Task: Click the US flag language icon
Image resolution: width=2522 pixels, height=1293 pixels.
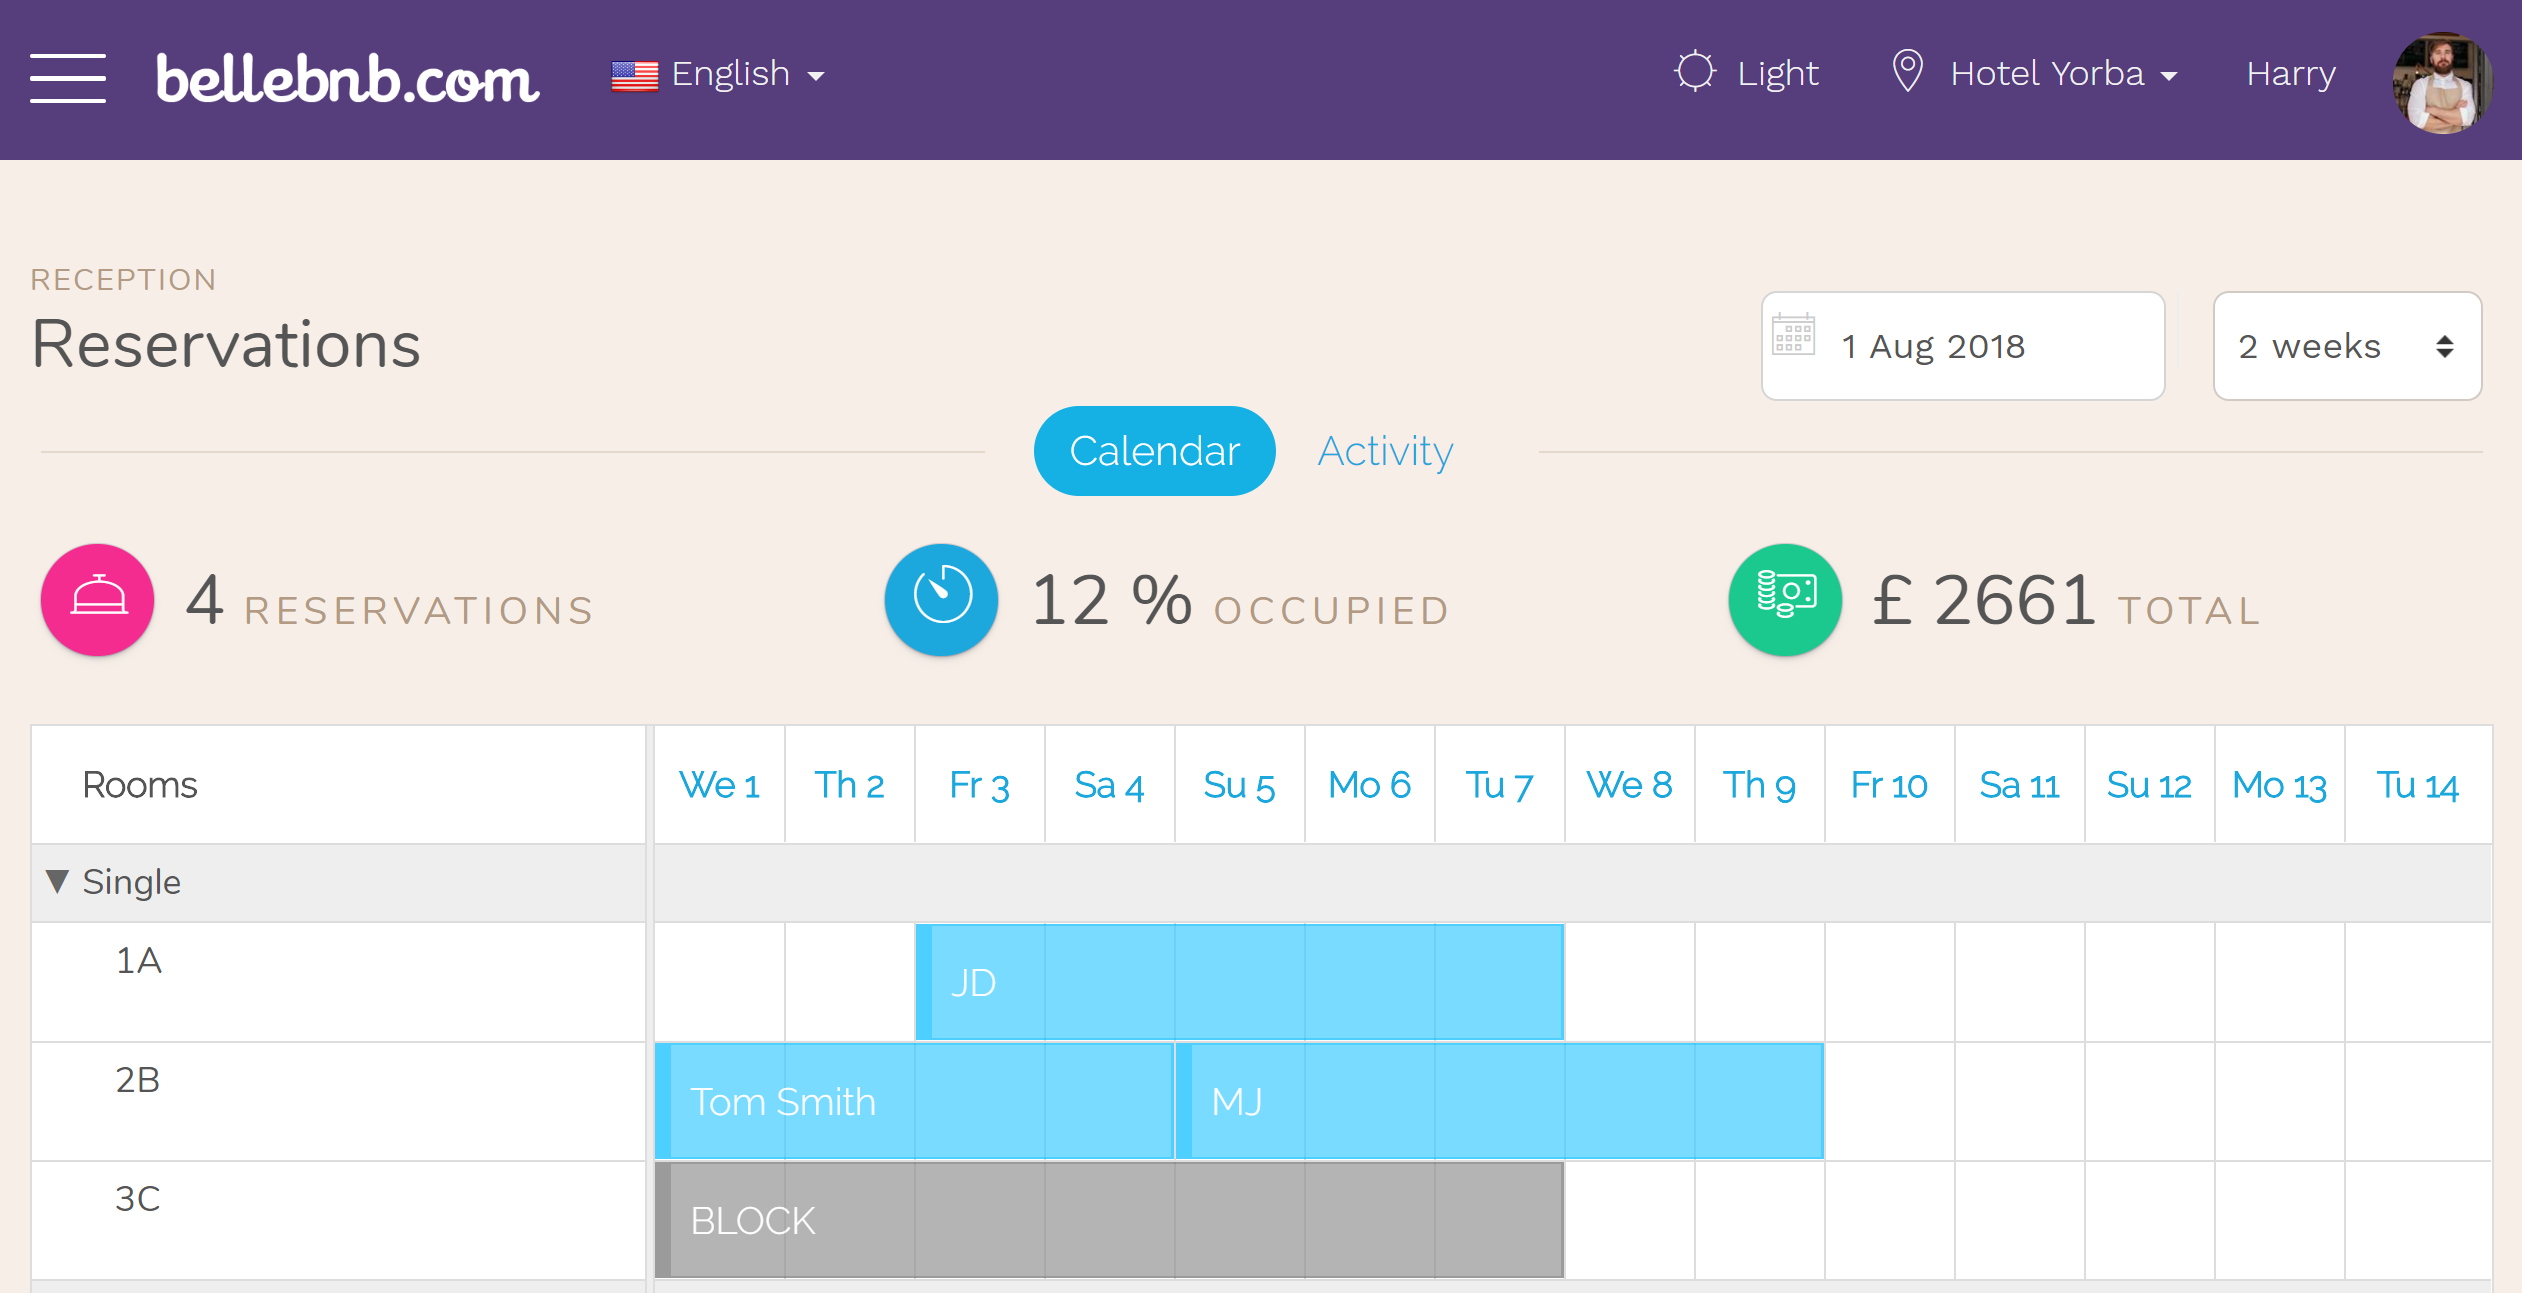Action: [634, 75]
